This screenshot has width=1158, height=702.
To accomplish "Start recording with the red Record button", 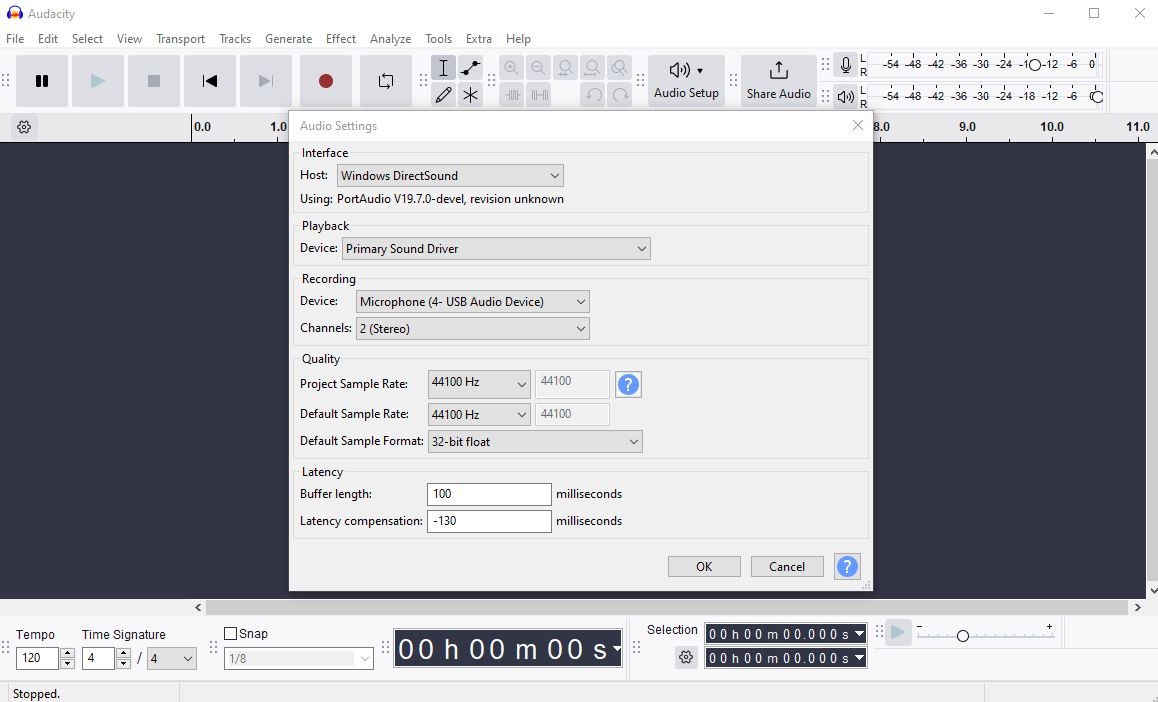I will 326,80.
